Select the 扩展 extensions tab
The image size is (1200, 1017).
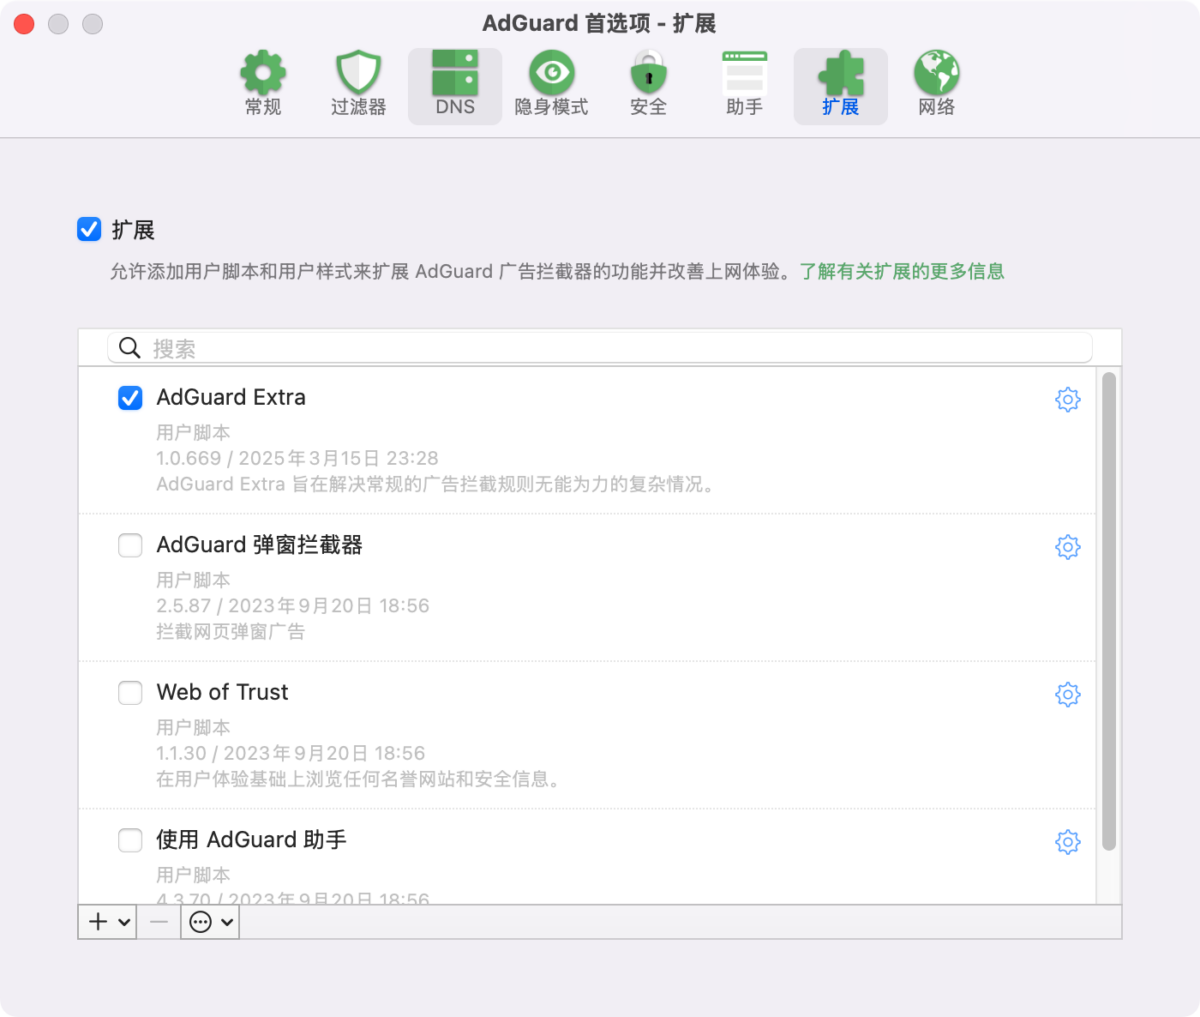click(x=840, y=86)
